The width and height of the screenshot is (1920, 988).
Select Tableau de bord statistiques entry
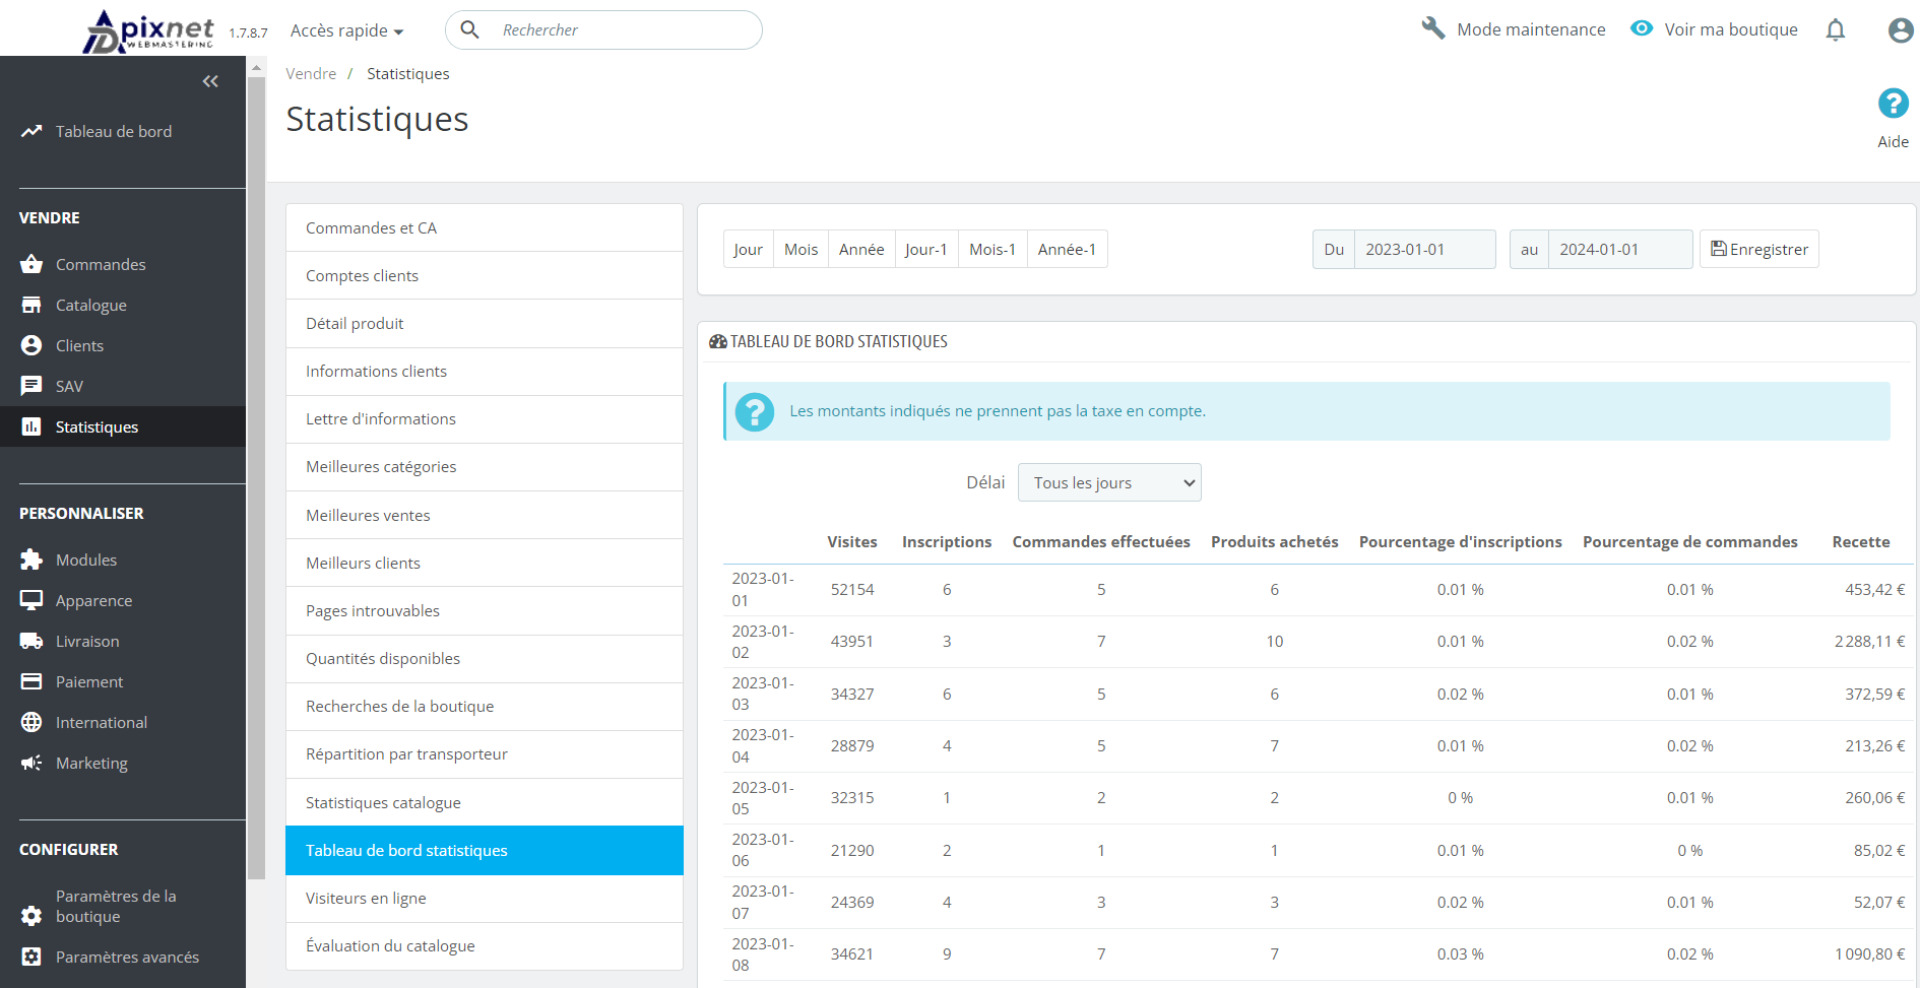[484, 850]
